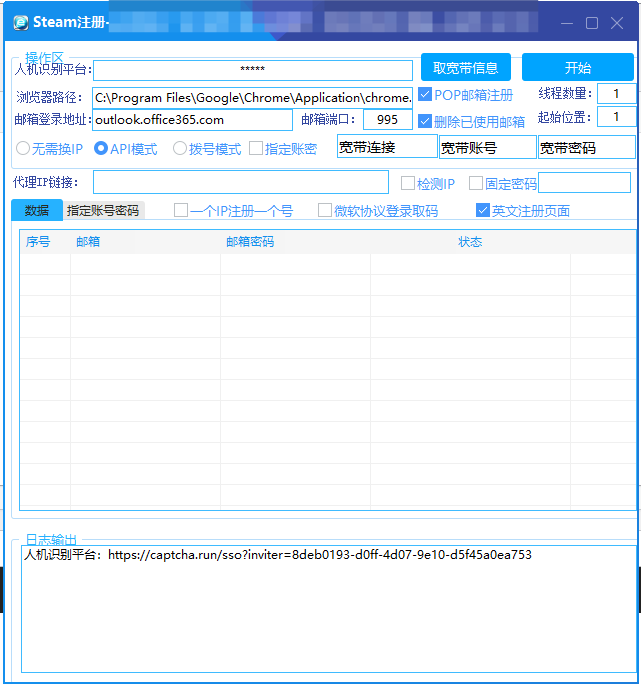Tick the 固定密码 checkbox
The image size is (641, 685).
pos(476,184)
